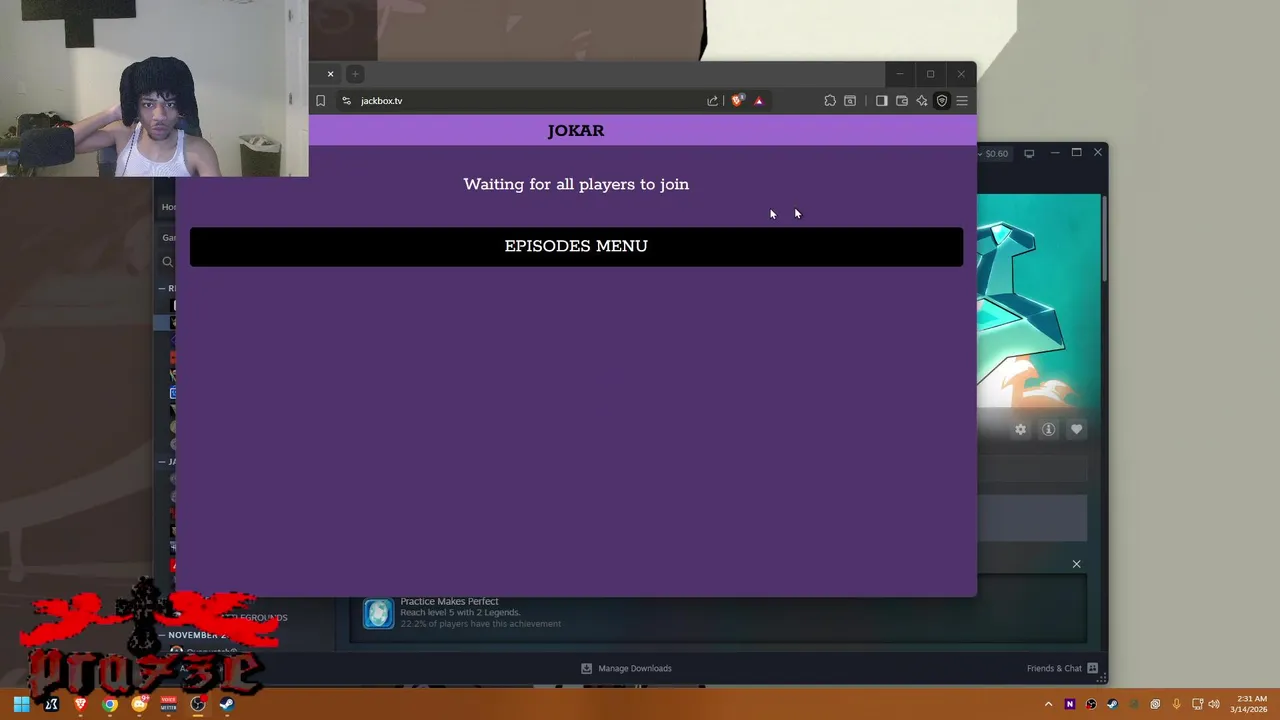The image size is (1280, 720).
Task: Open Google Chrome from the taskbar
Action: coord(110,704)
